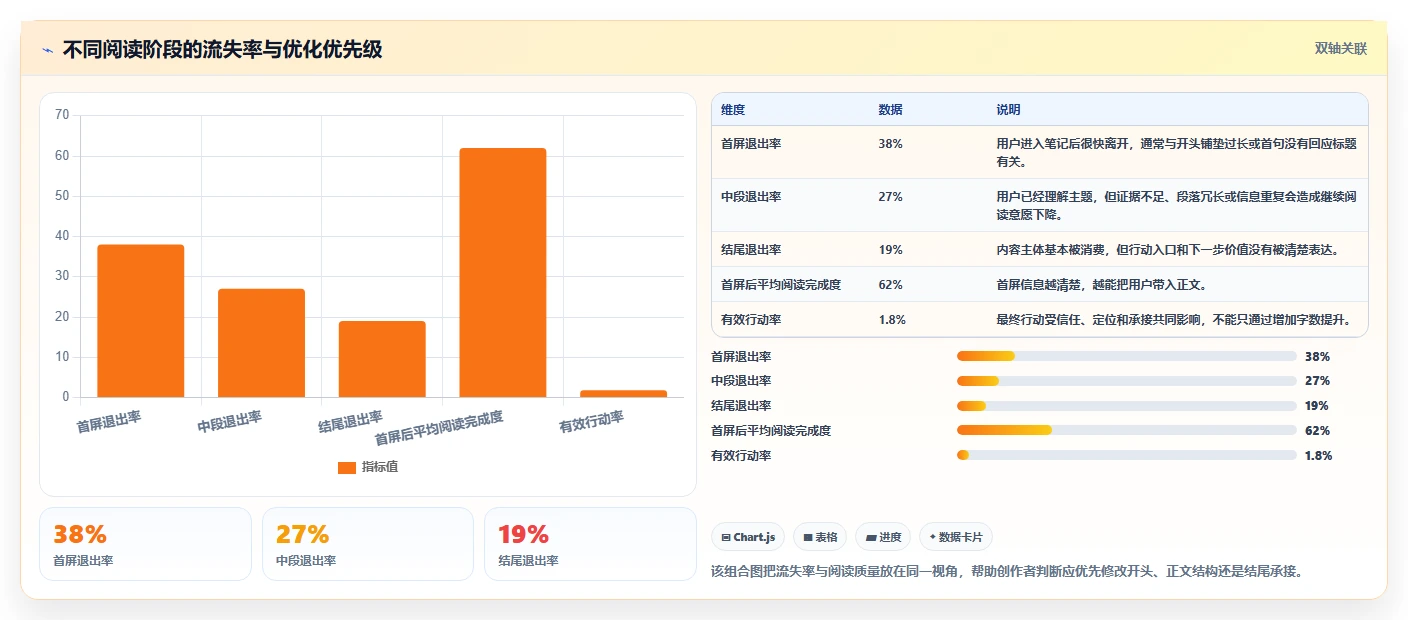Click the 38% 首屏退出率 data card
The image size is (1408, 620).
145,544
